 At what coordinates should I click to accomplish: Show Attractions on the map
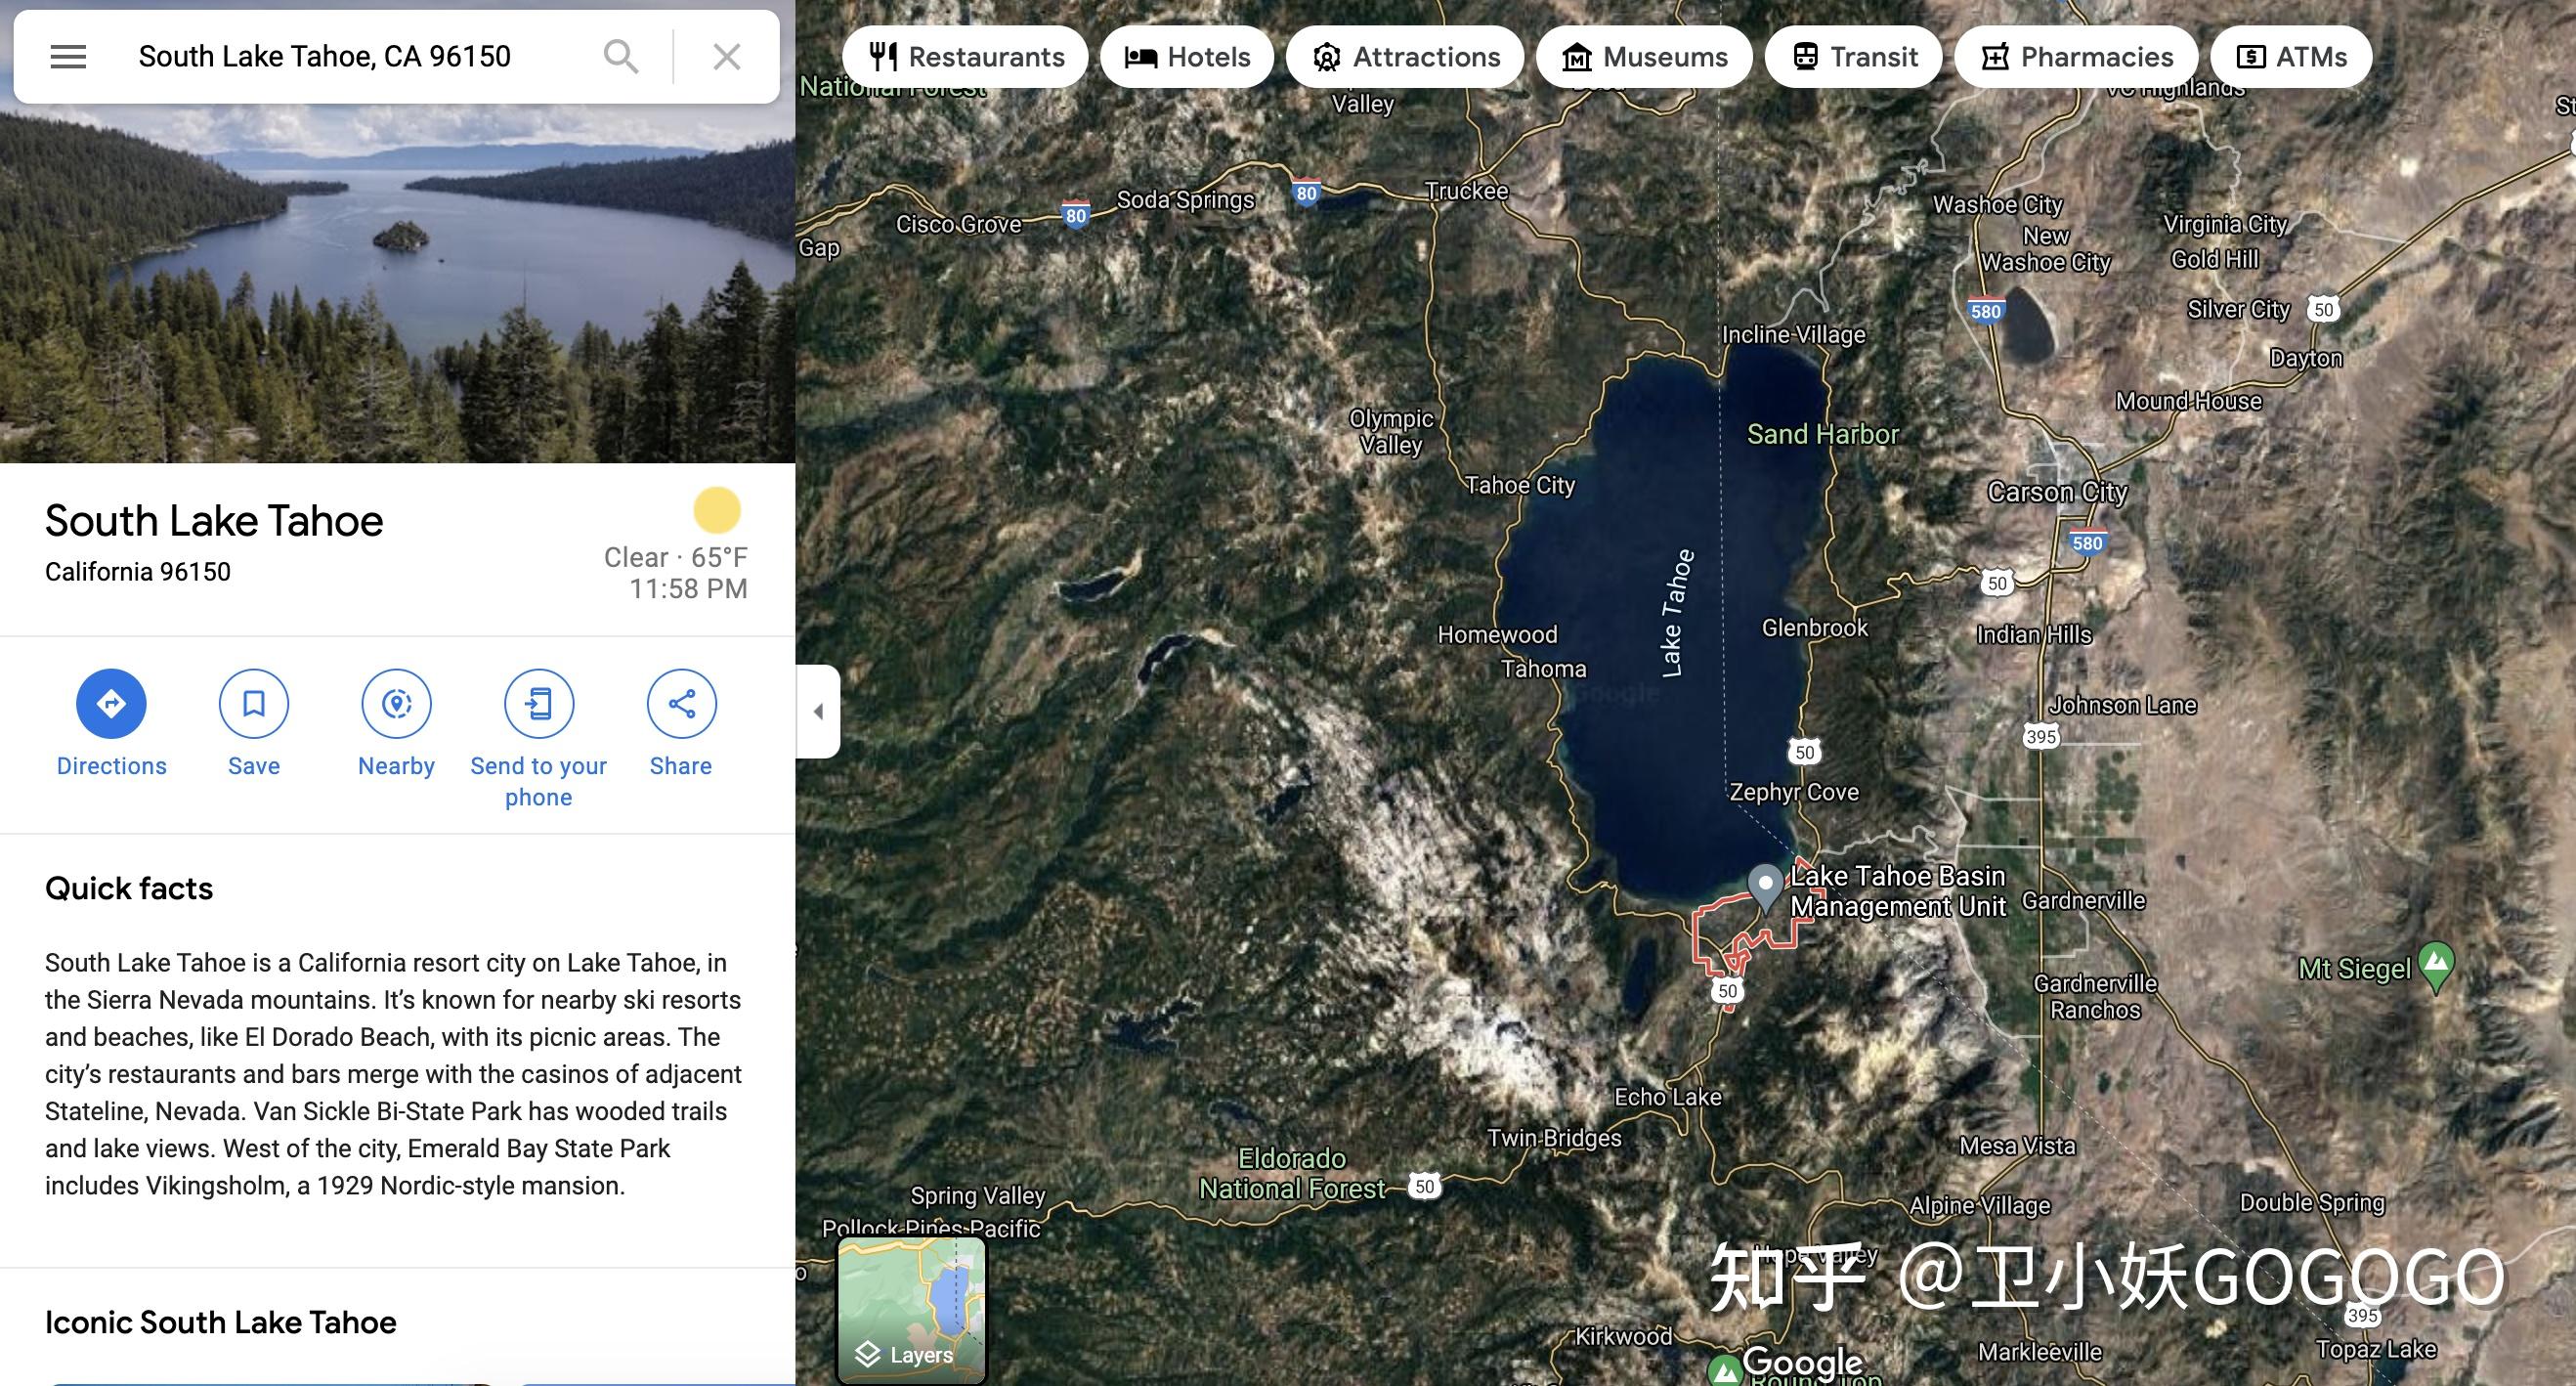[x=1405, y=57]
